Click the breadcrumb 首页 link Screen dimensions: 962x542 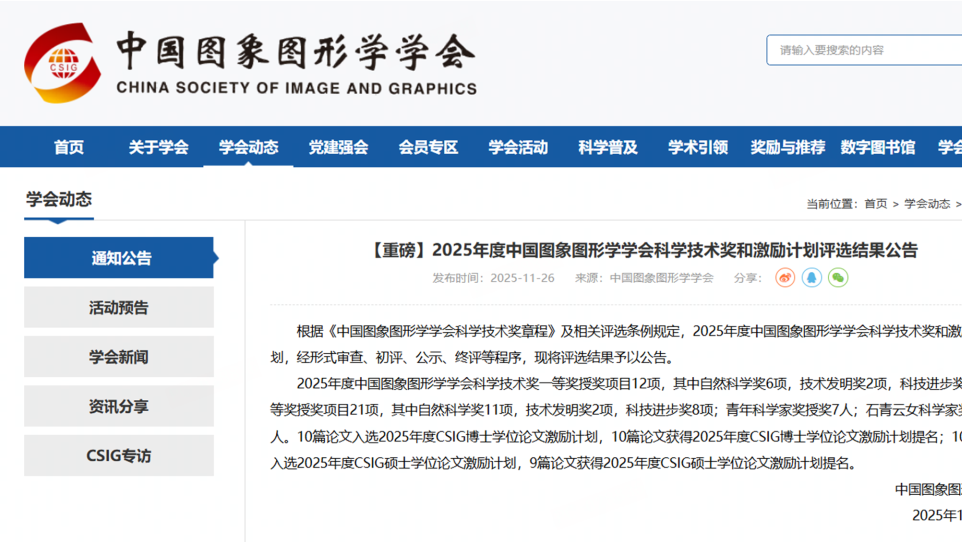(x=875, y=204)
